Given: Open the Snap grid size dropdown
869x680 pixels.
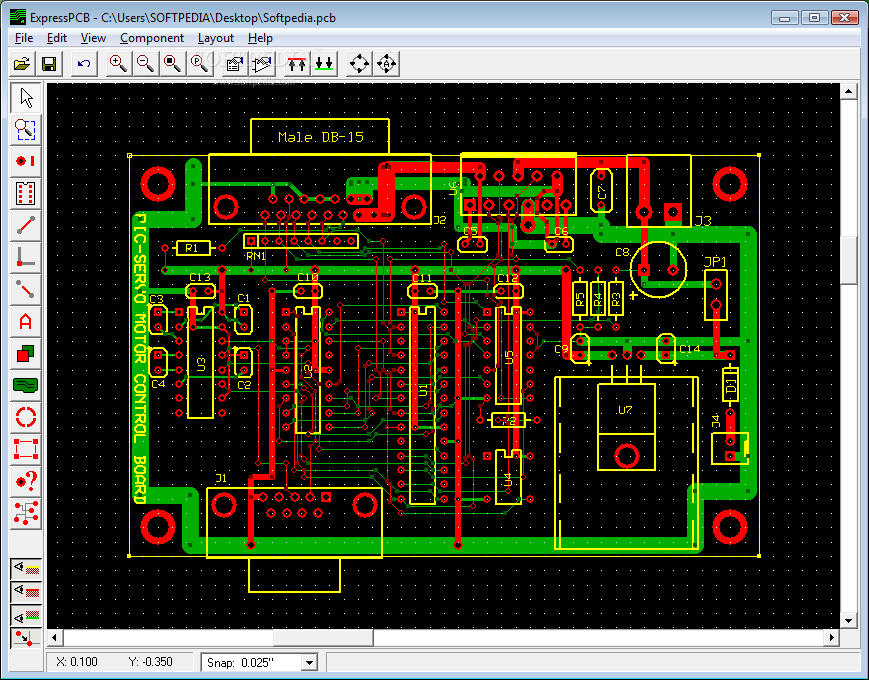Looking at the screenshot, I should click(309, 662).
